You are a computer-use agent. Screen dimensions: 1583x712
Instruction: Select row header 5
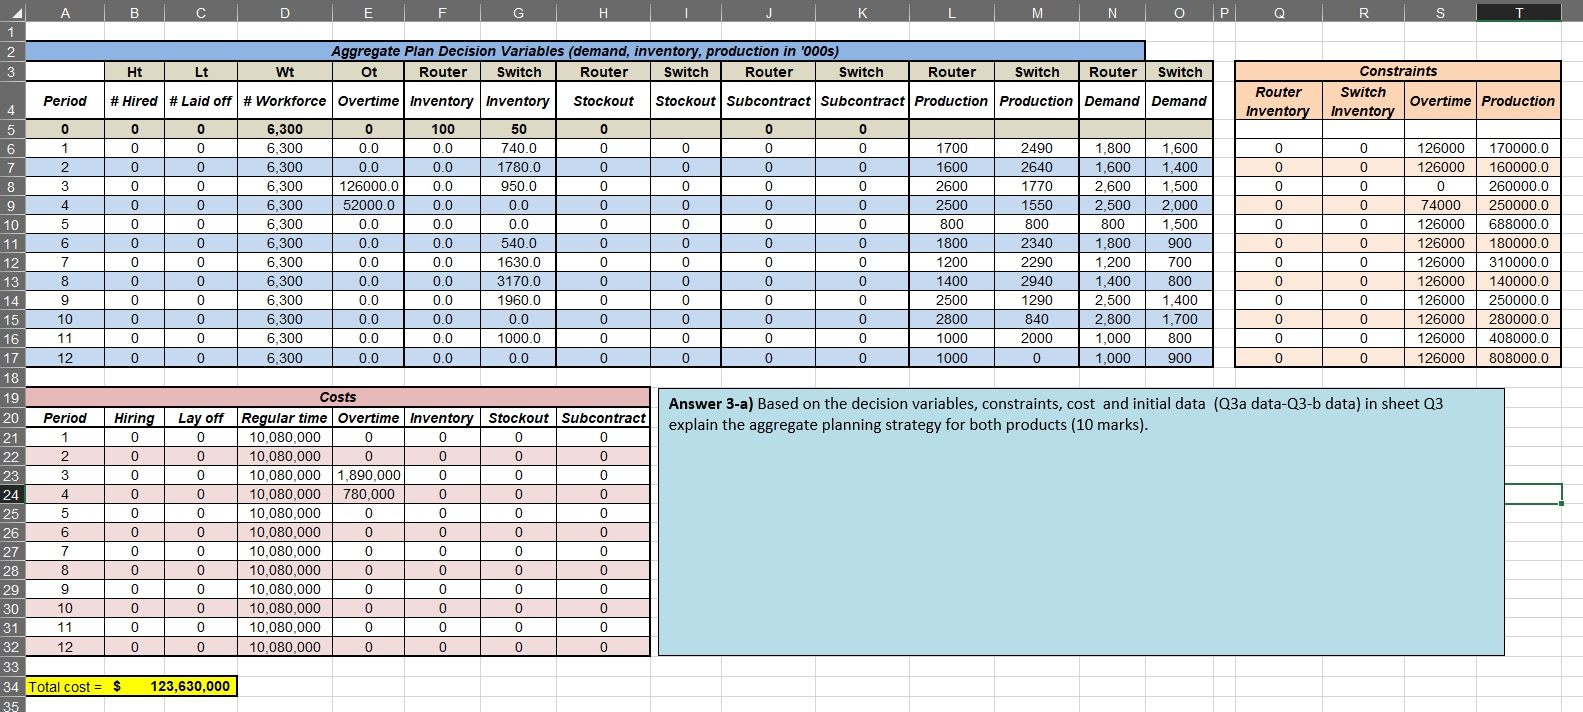point(12,129)
